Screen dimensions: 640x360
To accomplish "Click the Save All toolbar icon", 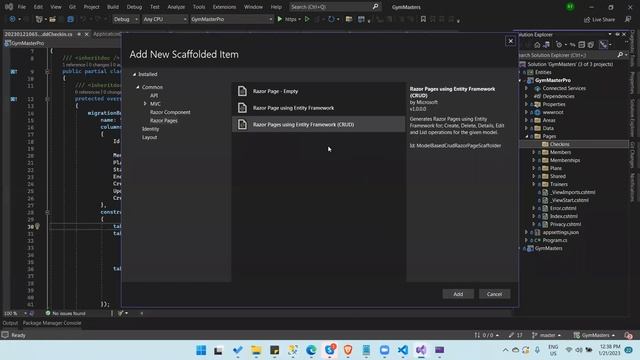I will [x=70, y=19].
